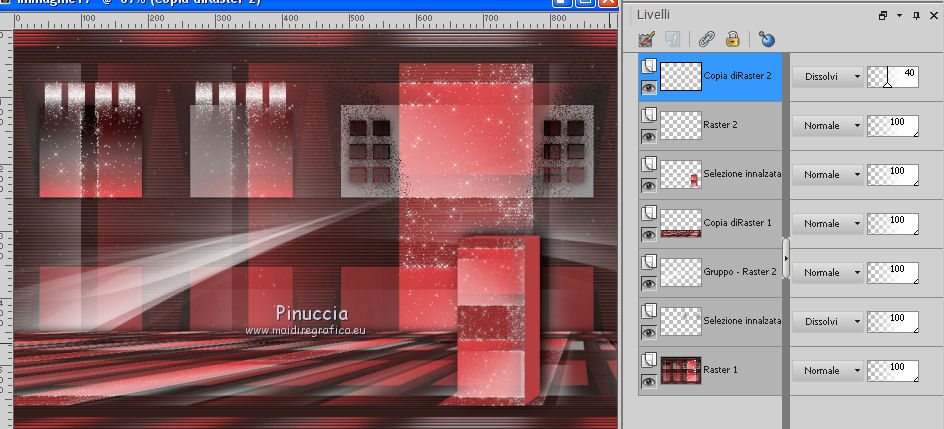Close the Livelli panel with the X

(x=934, y=16)
